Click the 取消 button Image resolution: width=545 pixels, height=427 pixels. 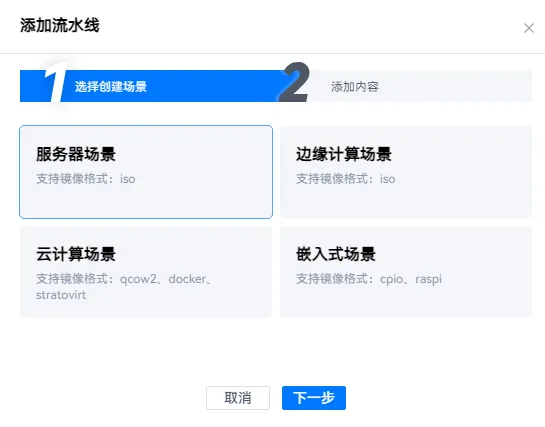pos(238,398)
